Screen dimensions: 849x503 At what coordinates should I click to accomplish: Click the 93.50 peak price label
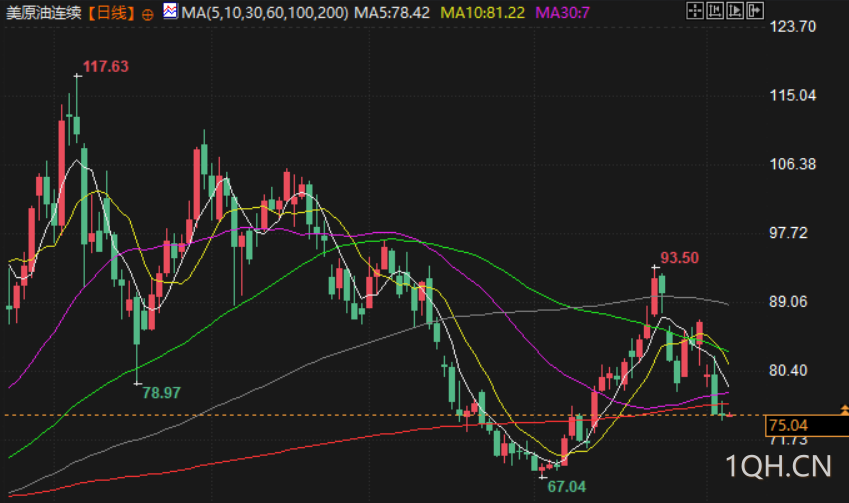click(680, 258)
